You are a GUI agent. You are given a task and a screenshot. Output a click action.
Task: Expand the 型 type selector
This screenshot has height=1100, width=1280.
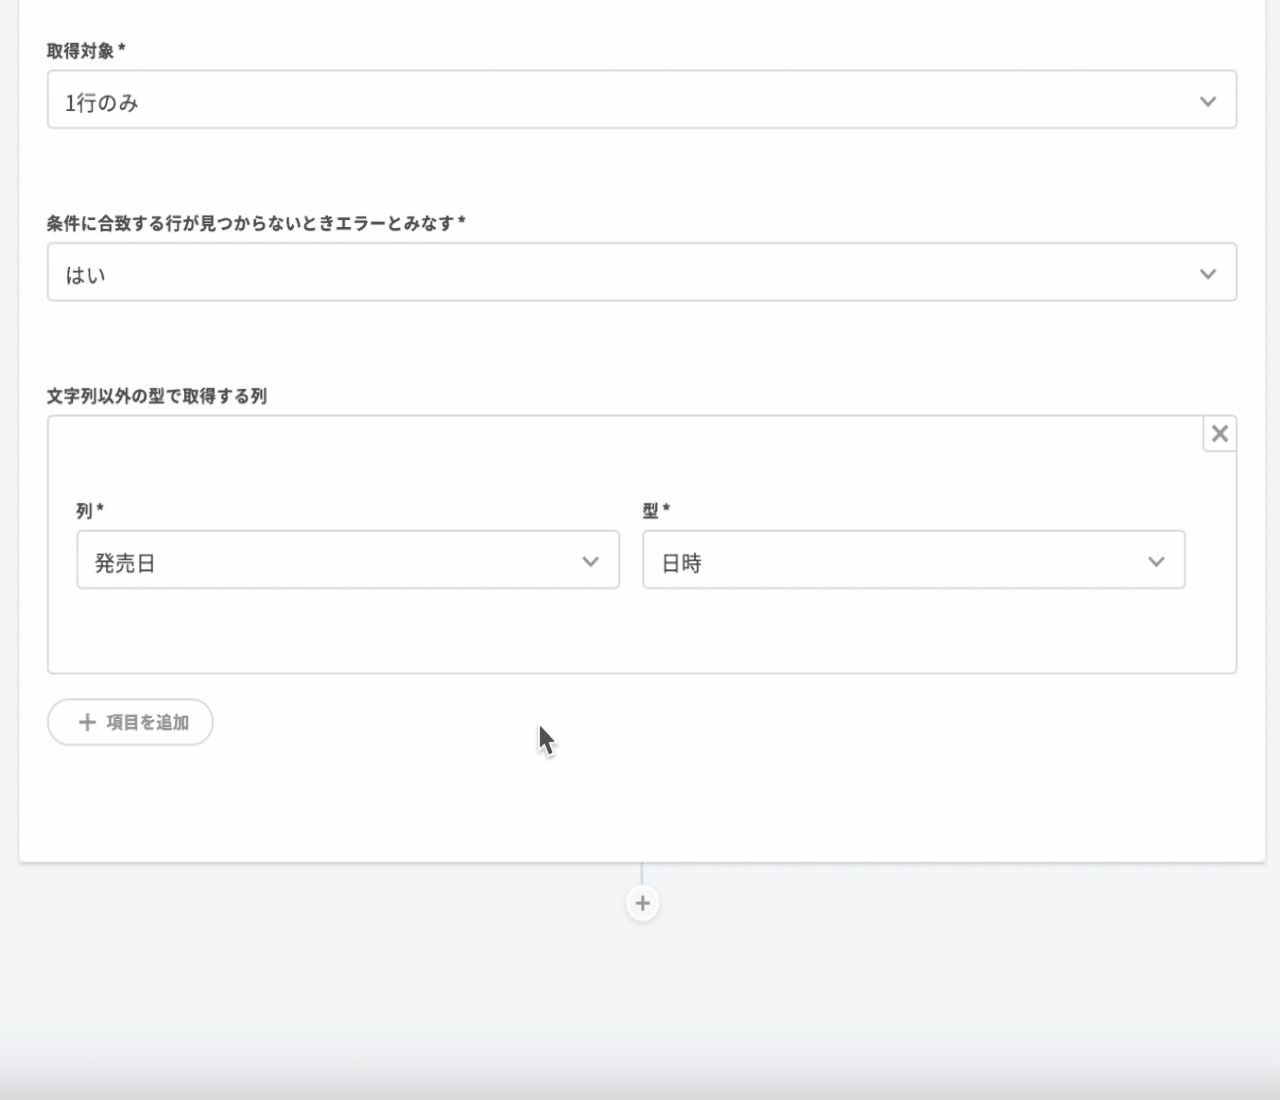pos(912,560)
